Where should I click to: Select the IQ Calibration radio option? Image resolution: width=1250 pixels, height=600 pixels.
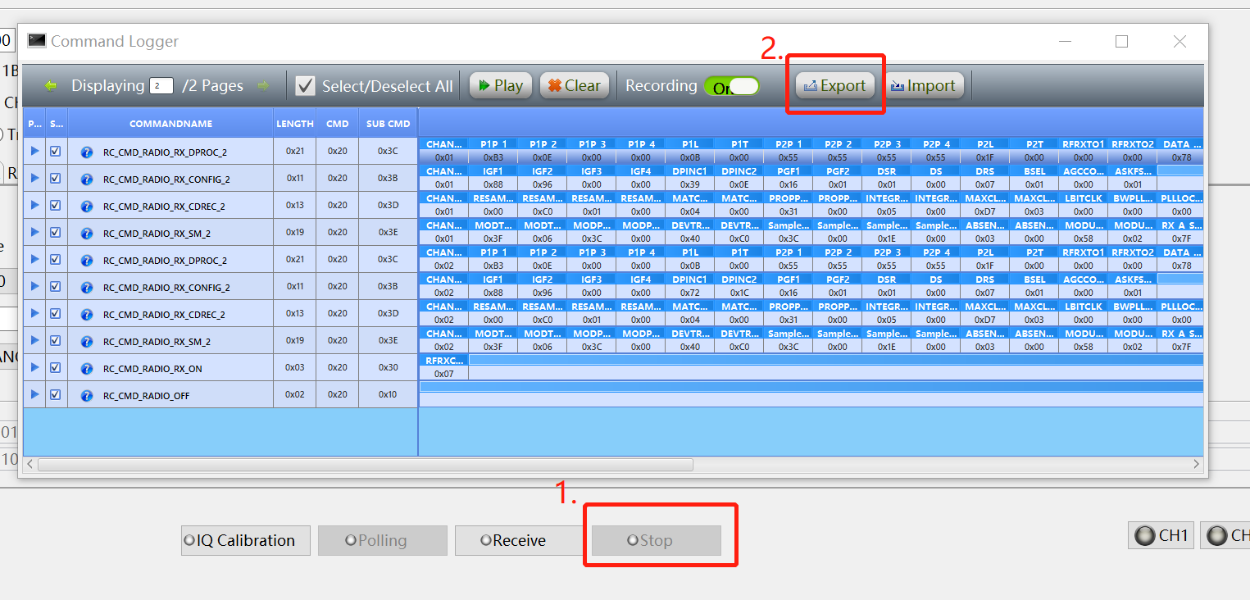(190, 540)
